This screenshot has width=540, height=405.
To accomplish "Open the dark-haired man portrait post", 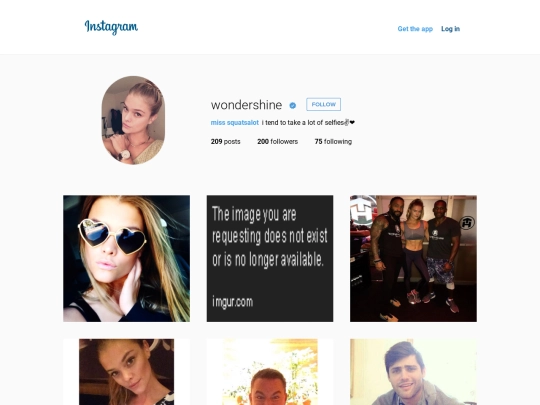I will click(x=413, y=372).
